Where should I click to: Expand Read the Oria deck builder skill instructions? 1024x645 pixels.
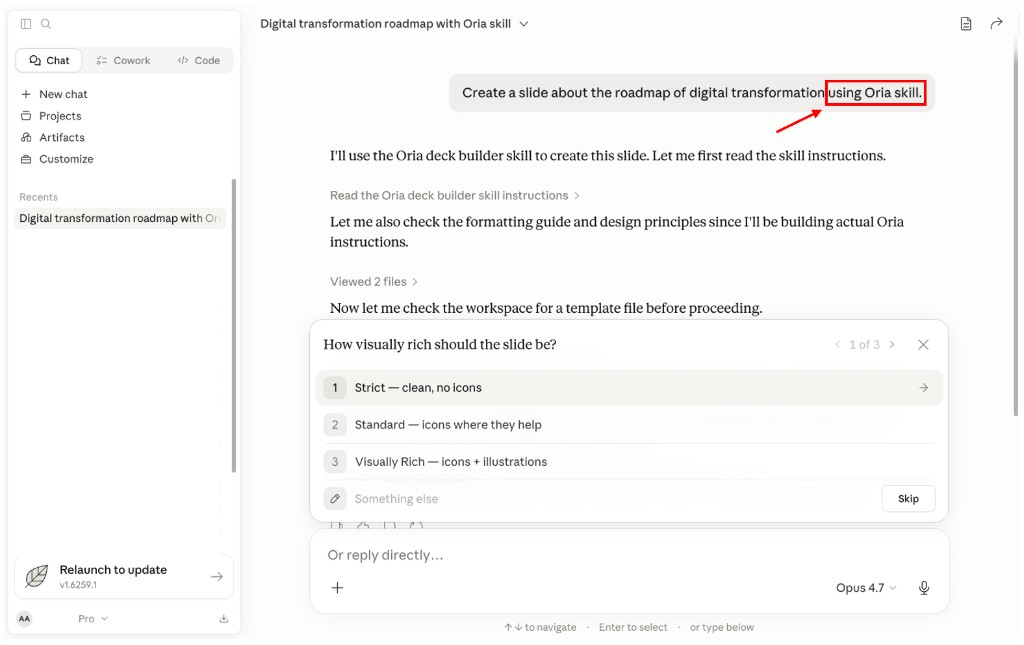[455, 195]
